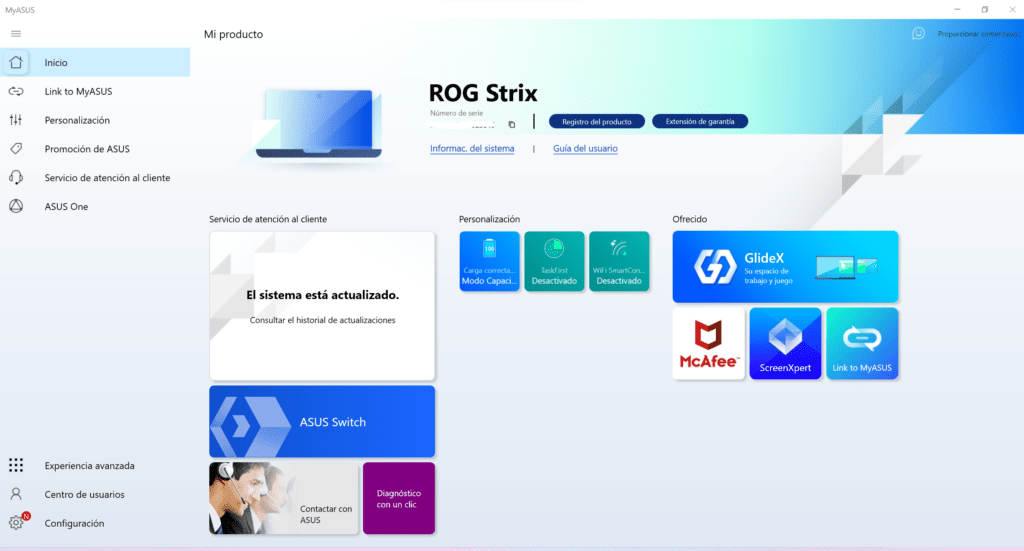
Task: Launch Diagnóstico con un clic
Action: coord(399,498)
